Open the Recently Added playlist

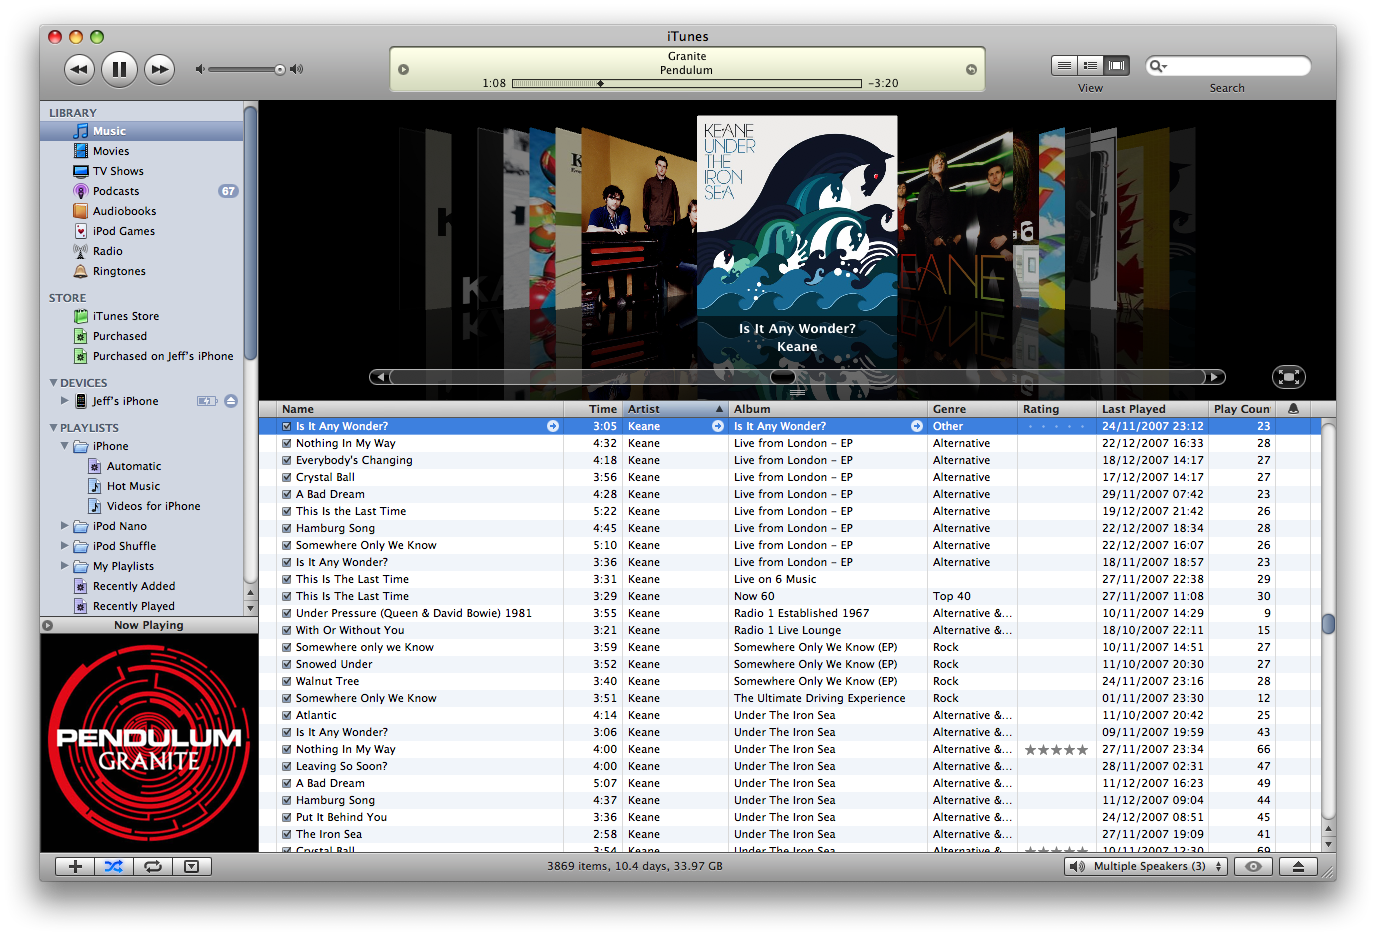click(x=142, y=586)
